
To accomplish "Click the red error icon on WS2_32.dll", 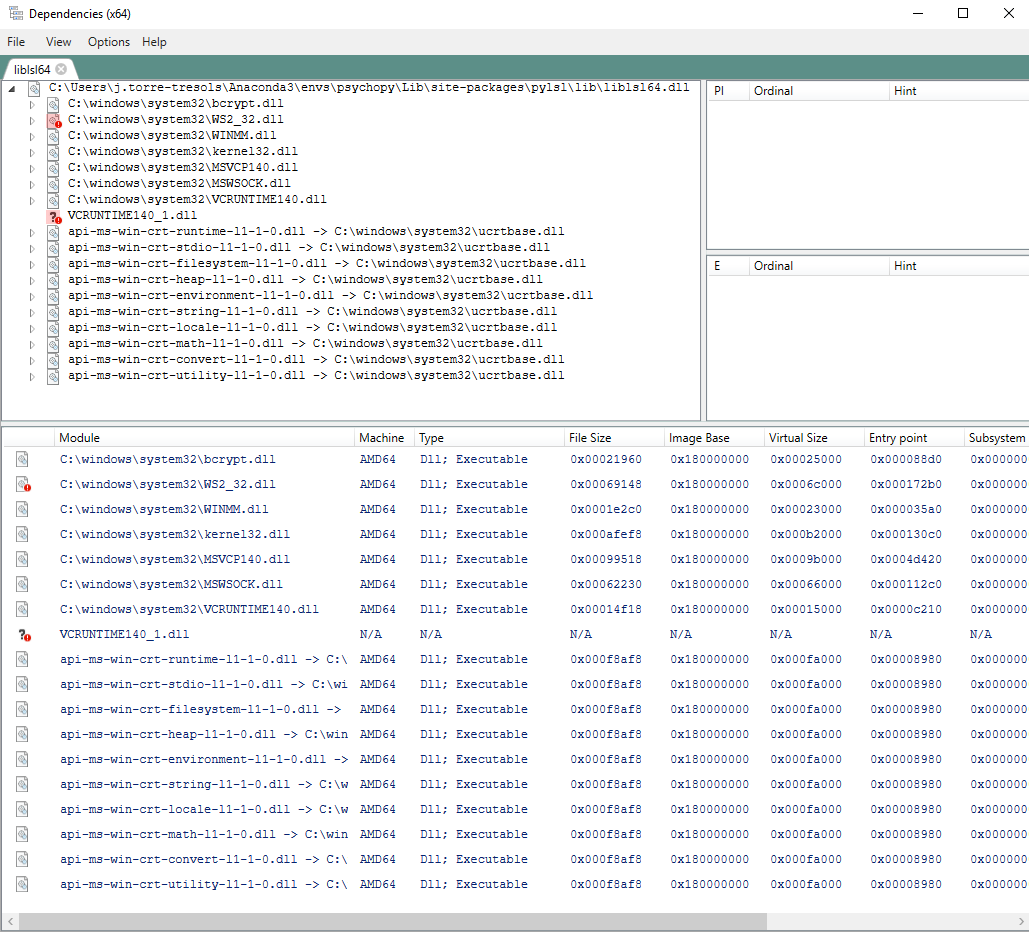I will pyautogui.click(x=52, y=119).
